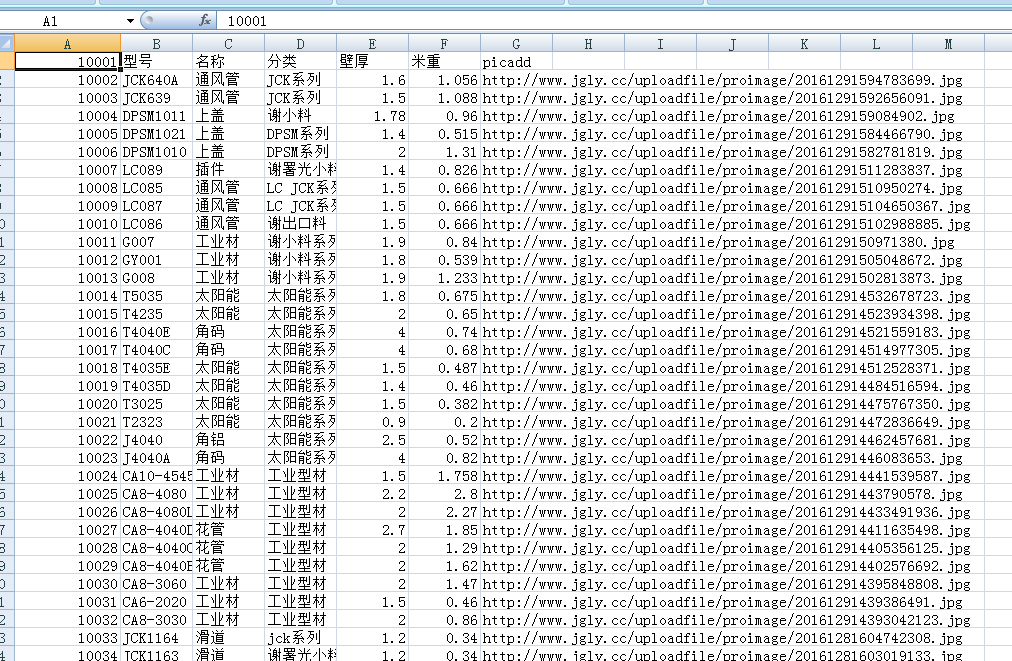Select column K header
The width and height of the screenshot is (1012, 661).
pos(804,44)
